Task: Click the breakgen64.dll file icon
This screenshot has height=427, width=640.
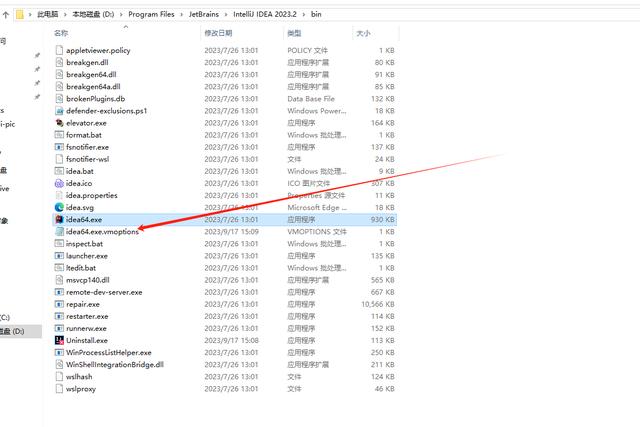Action: 59,74
